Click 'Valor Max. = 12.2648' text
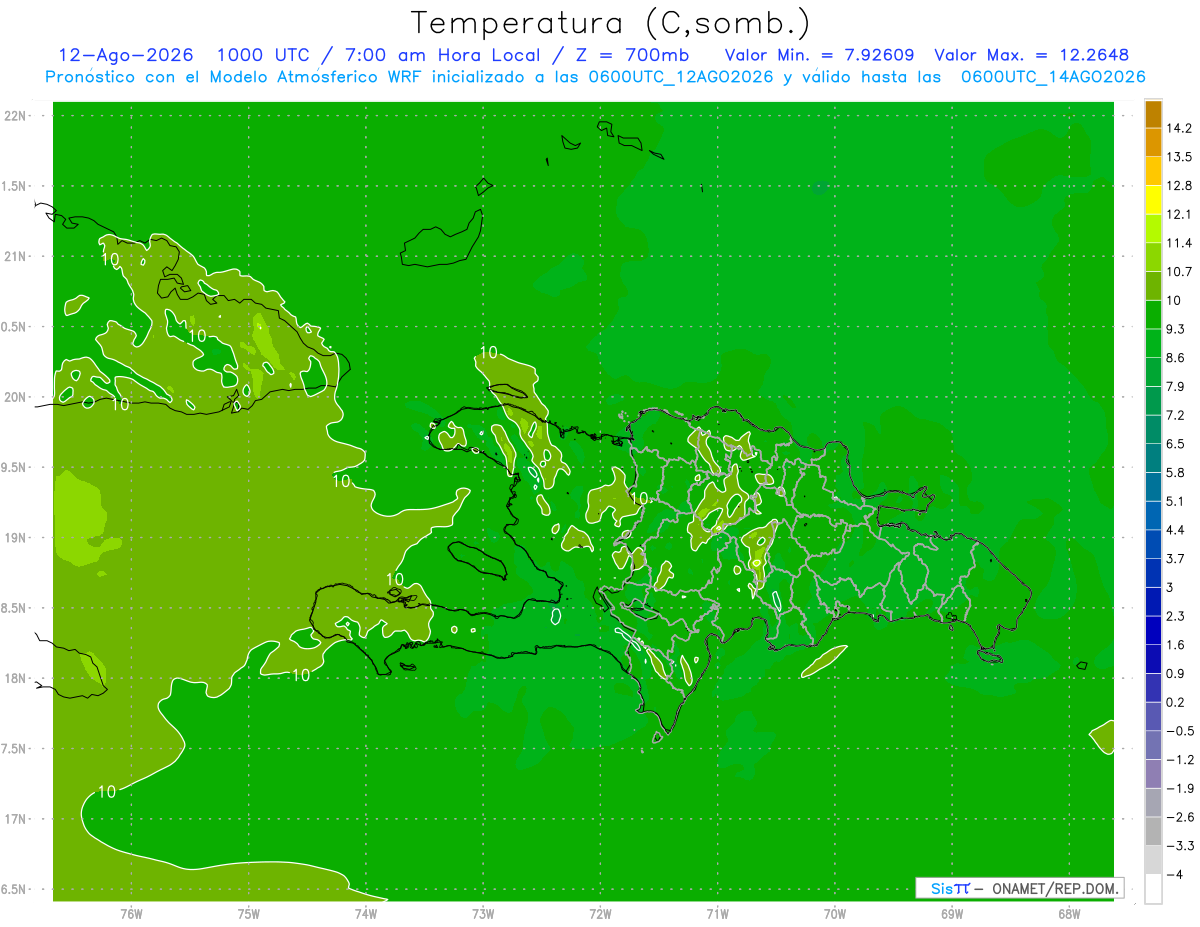Screen dimensions: 1200x927 tap(1032, 55)
